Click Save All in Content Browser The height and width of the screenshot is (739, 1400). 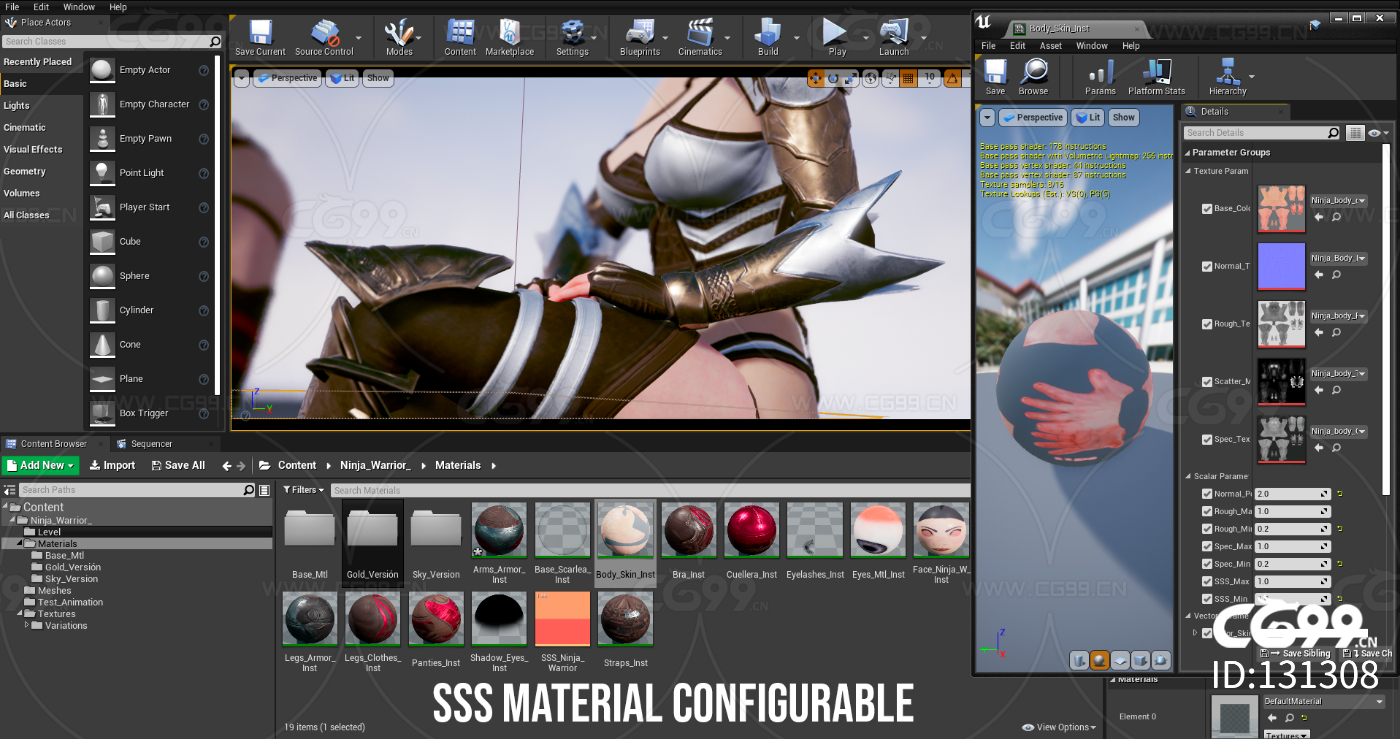tap(178, 465)
